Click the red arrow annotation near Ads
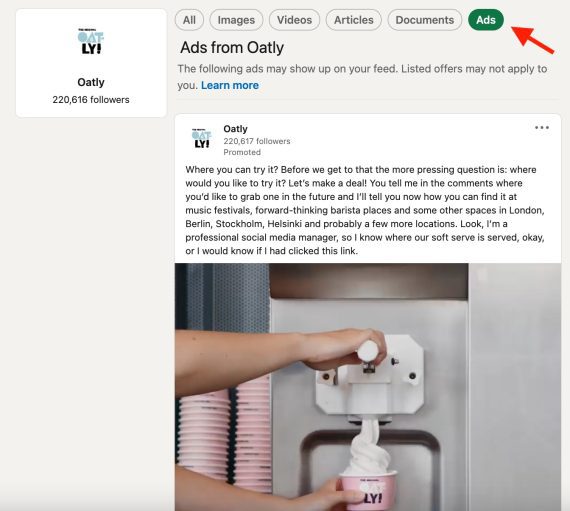 click(x=533, y=39)
